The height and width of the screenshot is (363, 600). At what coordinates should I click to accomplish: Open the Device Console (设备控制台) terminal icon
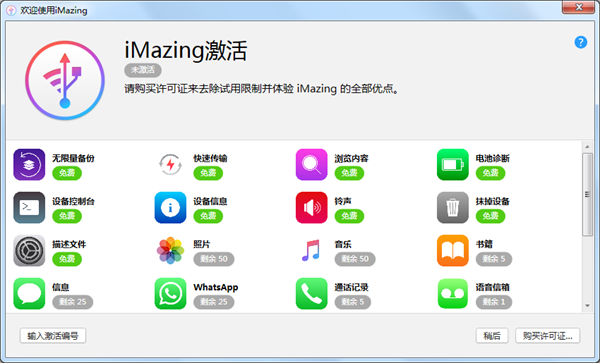(x=29, y=208)
